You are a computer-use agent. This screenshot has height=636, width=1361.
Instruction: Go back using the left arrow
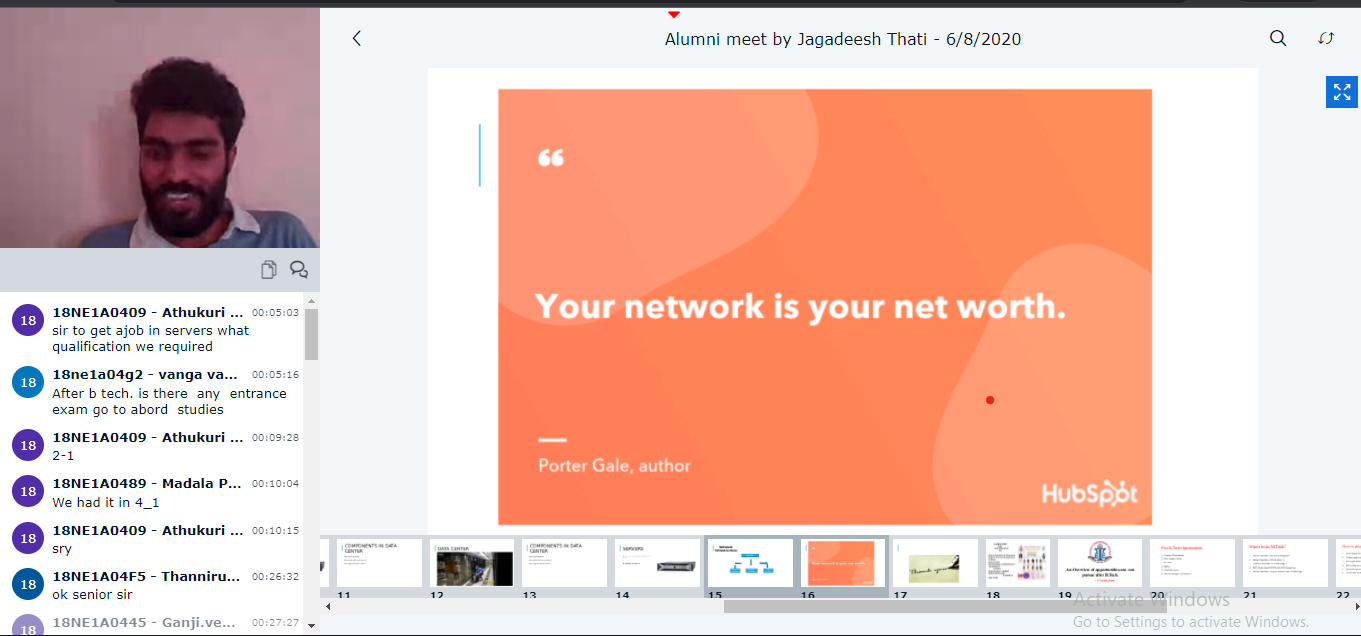point(356,39)
